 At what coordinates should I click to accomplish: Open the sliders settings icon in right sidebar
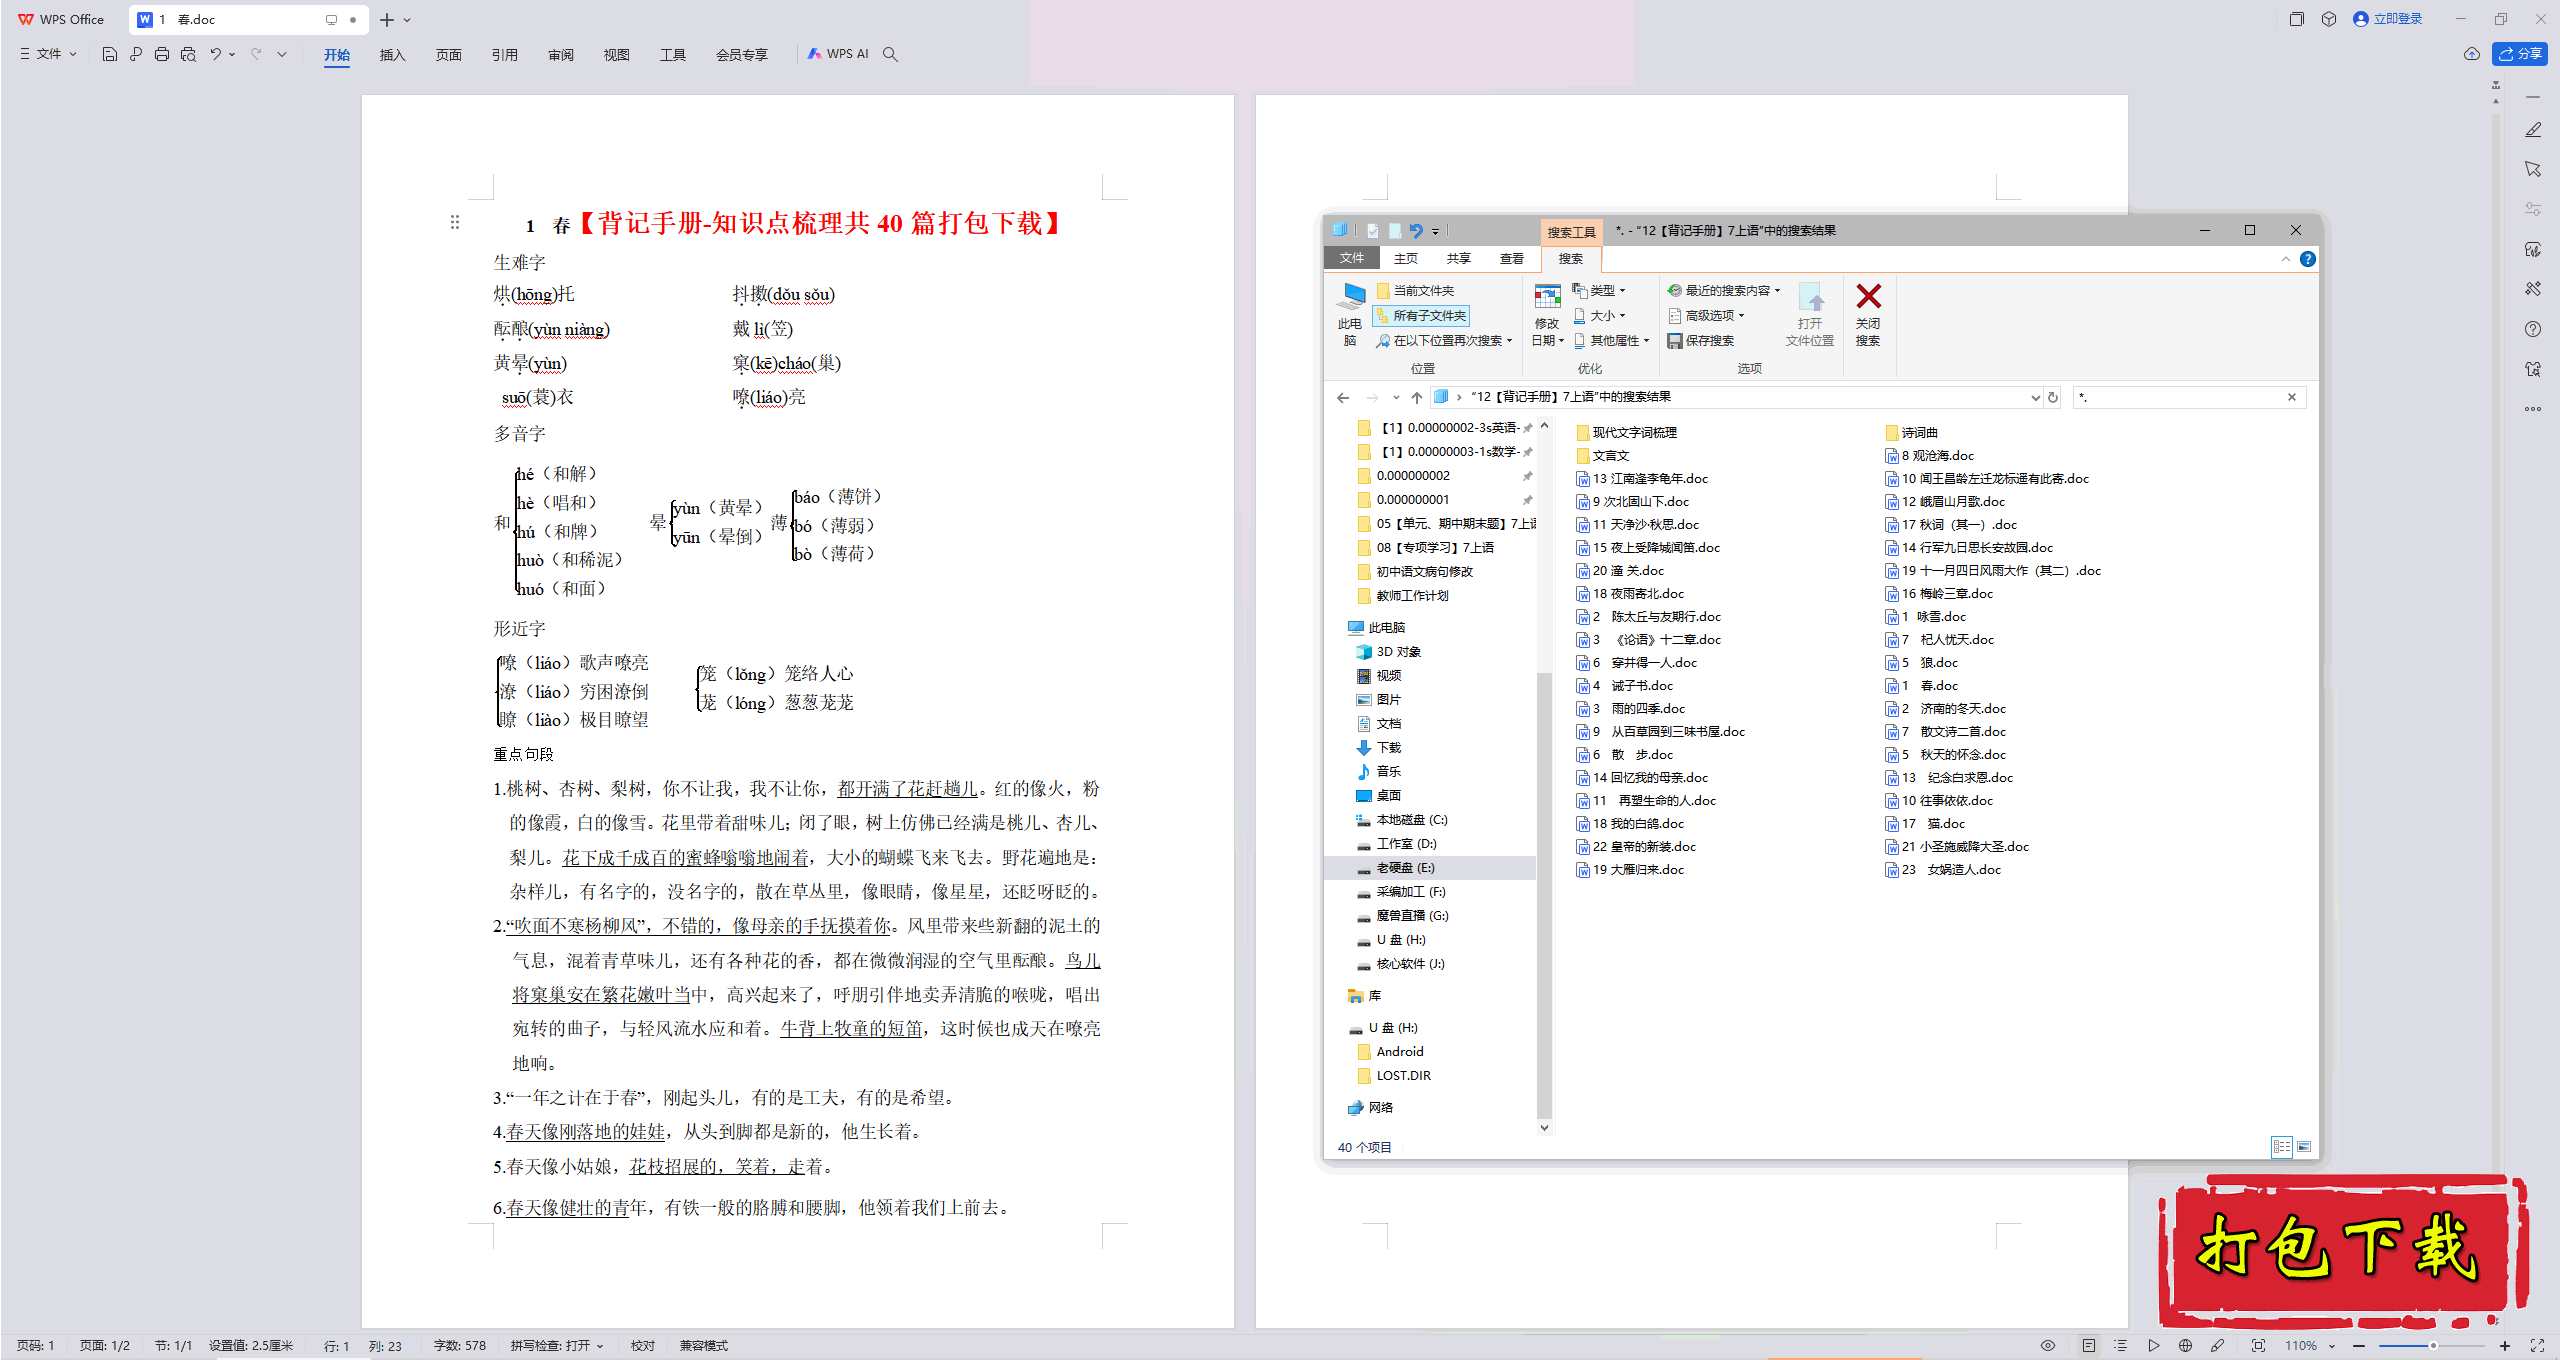2533,209
